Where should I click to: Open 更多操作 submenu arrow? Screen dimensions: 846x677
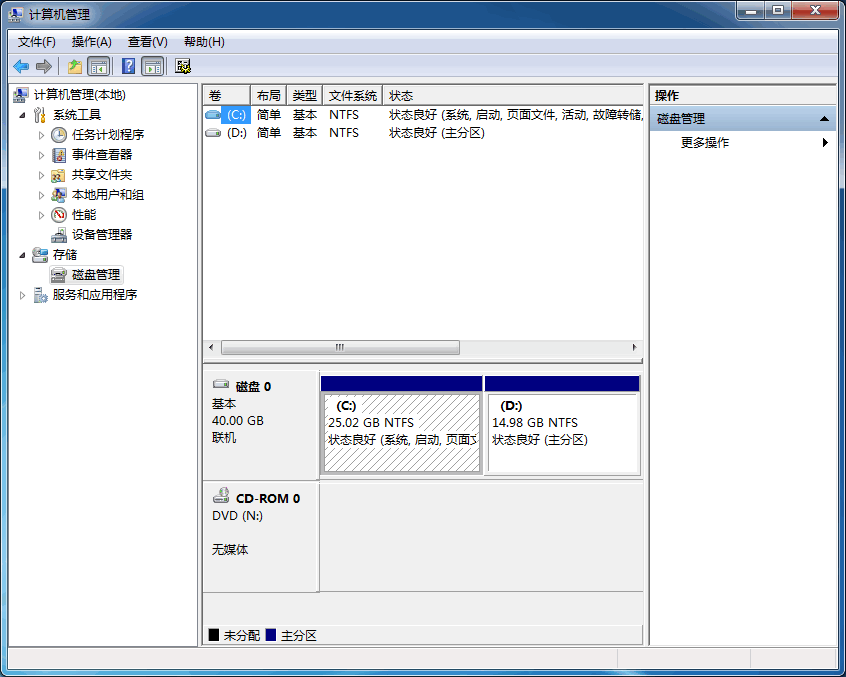click(x=825, y=142)
